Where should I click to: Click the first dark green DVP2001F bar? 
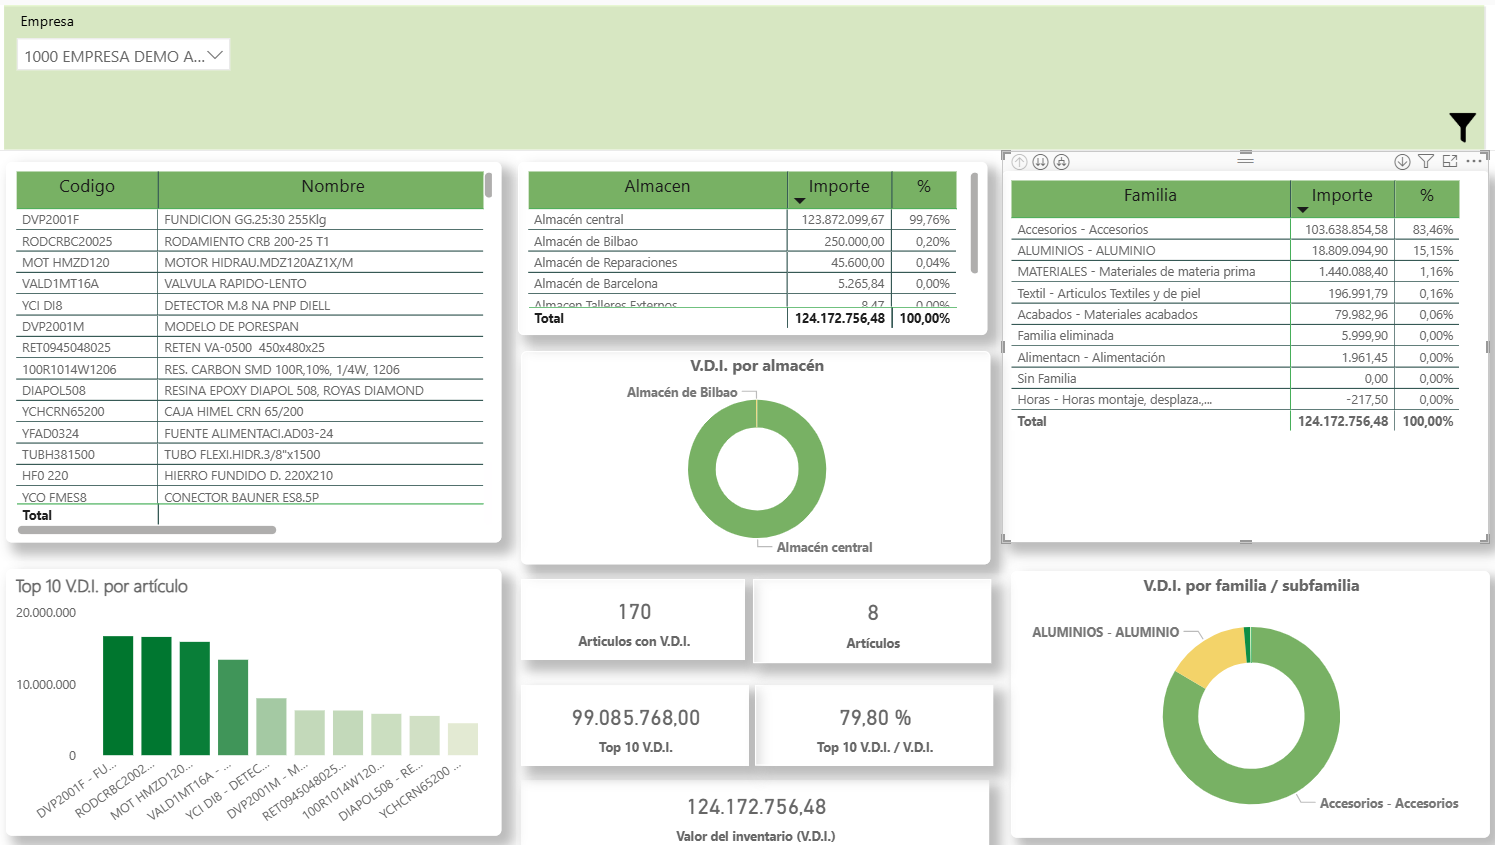118,695
